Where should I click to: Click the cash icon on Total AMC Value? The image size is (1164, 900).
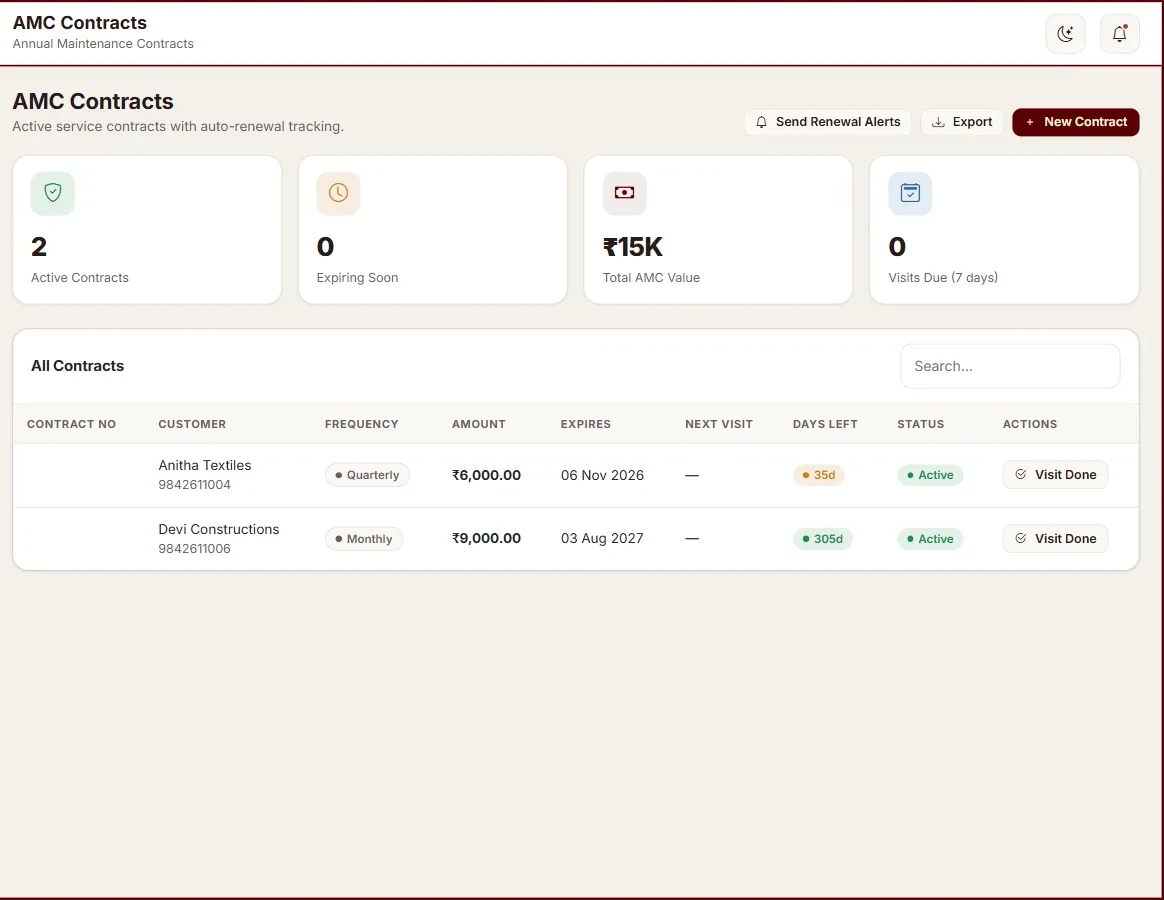click(624, 193)
